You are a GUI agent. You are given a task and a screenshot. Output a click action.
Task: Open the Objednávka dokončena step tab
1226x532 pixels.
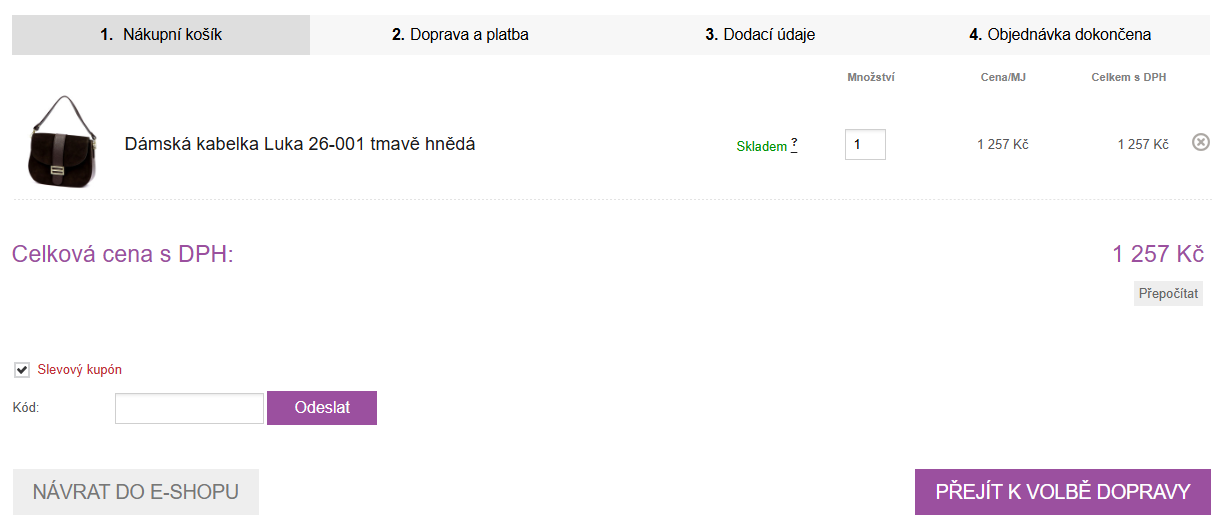(x=1060, y=35)
